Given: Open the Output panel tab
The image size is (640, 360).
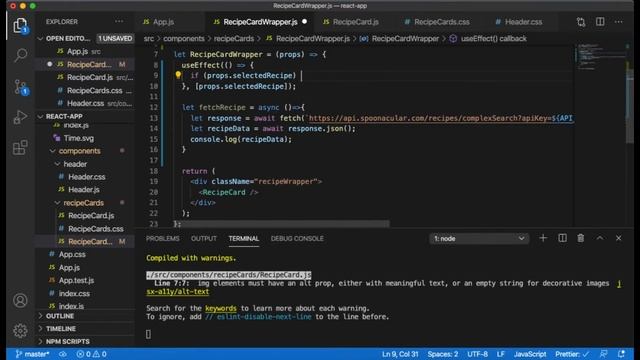Looking at the screenshot, I should pyautogui.click(x=204, y=238).
